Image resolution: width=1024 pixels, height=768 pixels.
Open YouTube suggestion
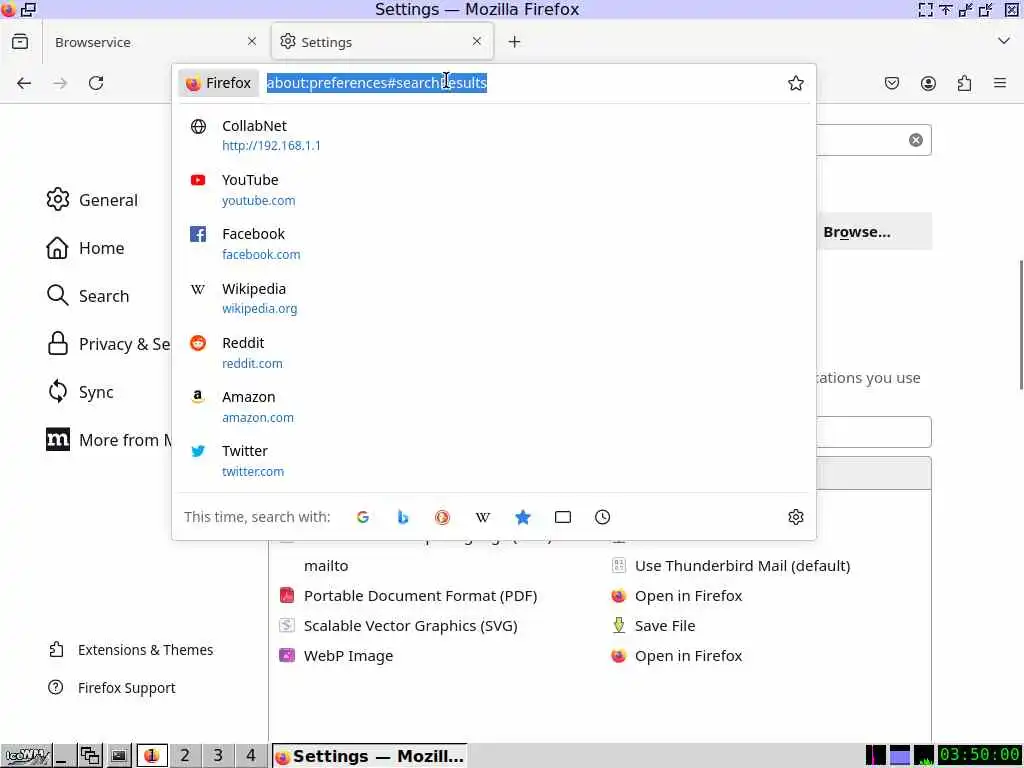tap(494, 189)
